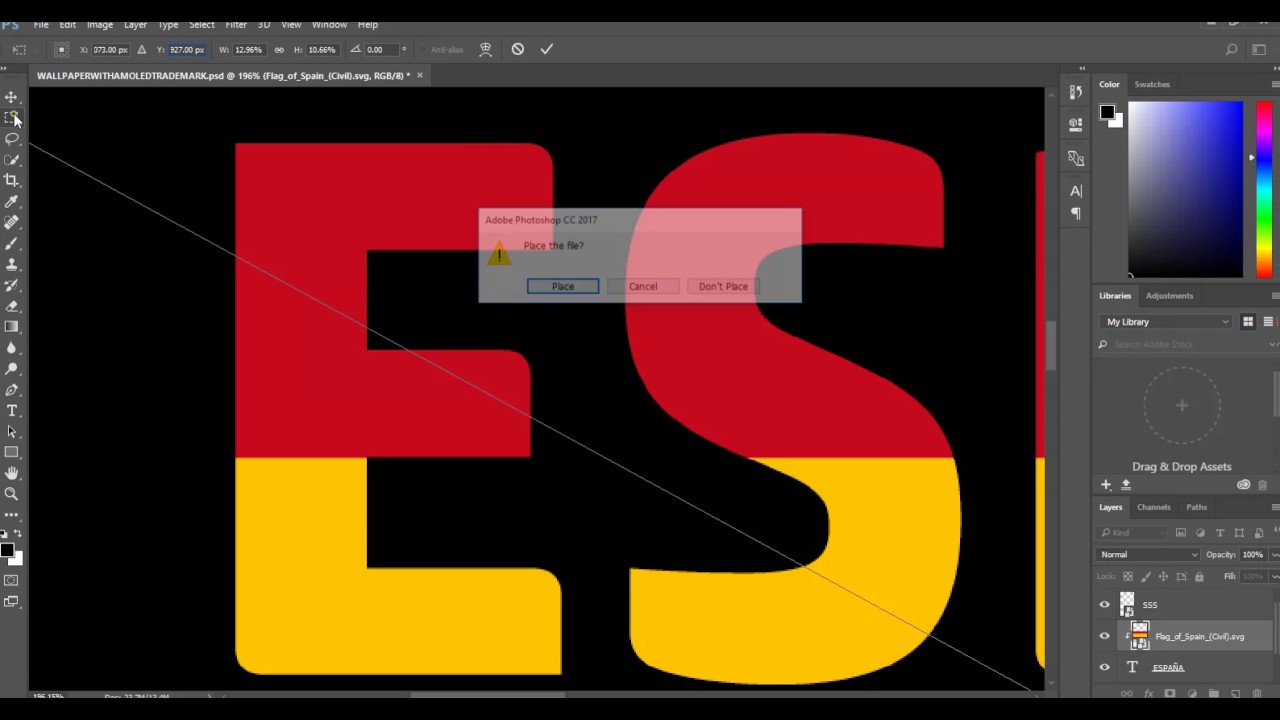Select the Gradient tool
1280x720 pixels.
tap(11, 327)
